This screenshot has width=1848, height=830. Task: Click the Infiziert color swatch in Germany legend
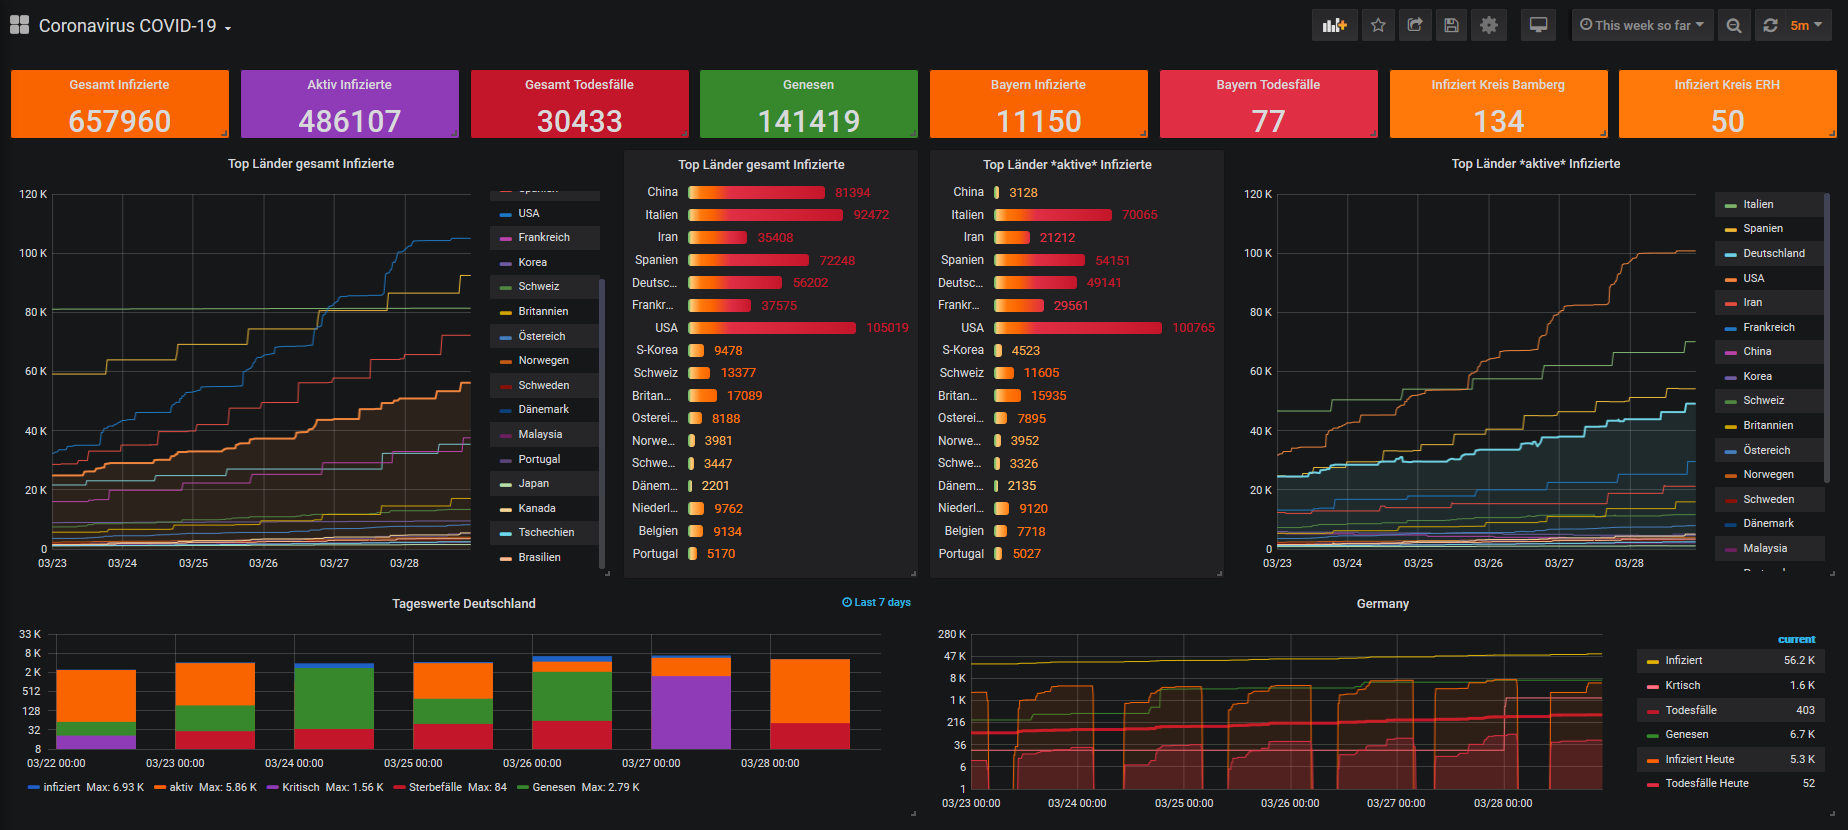pos(1653,661)
